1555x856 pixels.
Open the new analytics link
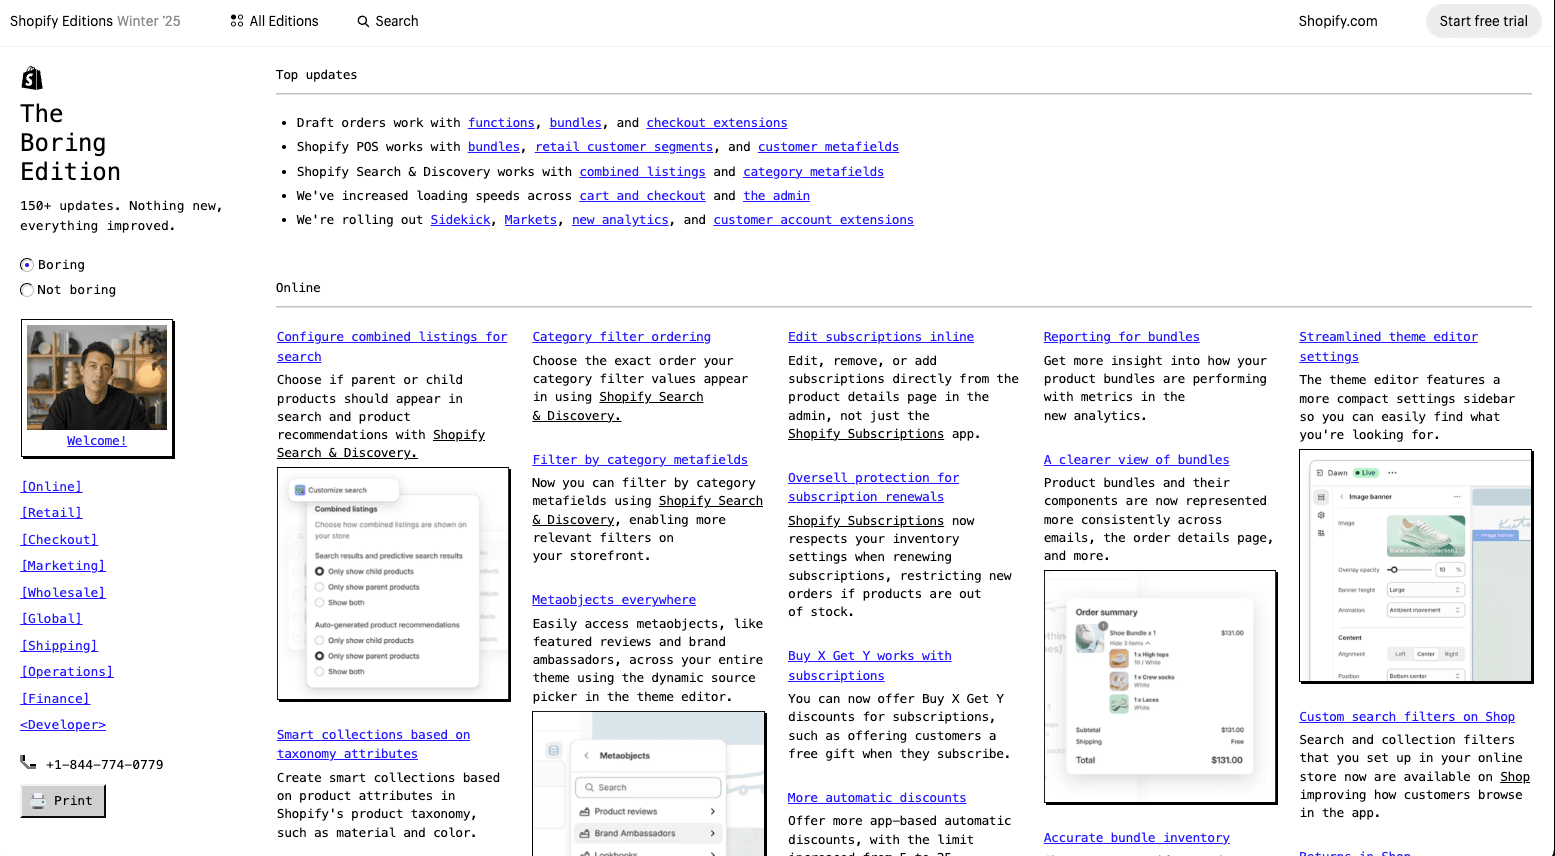(x=620, y=220)
